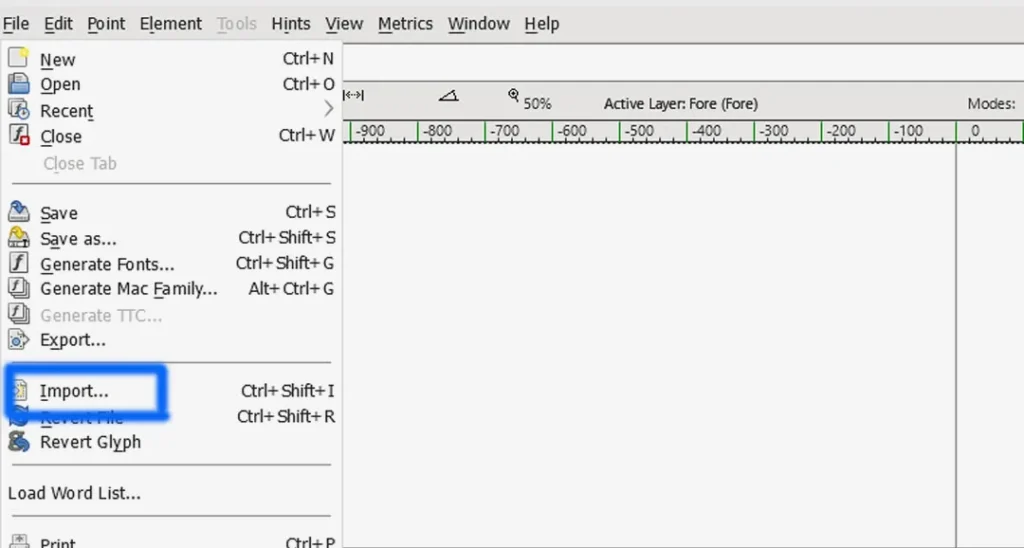This screenshot has width=1024, height=548.
Task: Click the Revert Glyph icon
Action: click(x=18, y=442)
